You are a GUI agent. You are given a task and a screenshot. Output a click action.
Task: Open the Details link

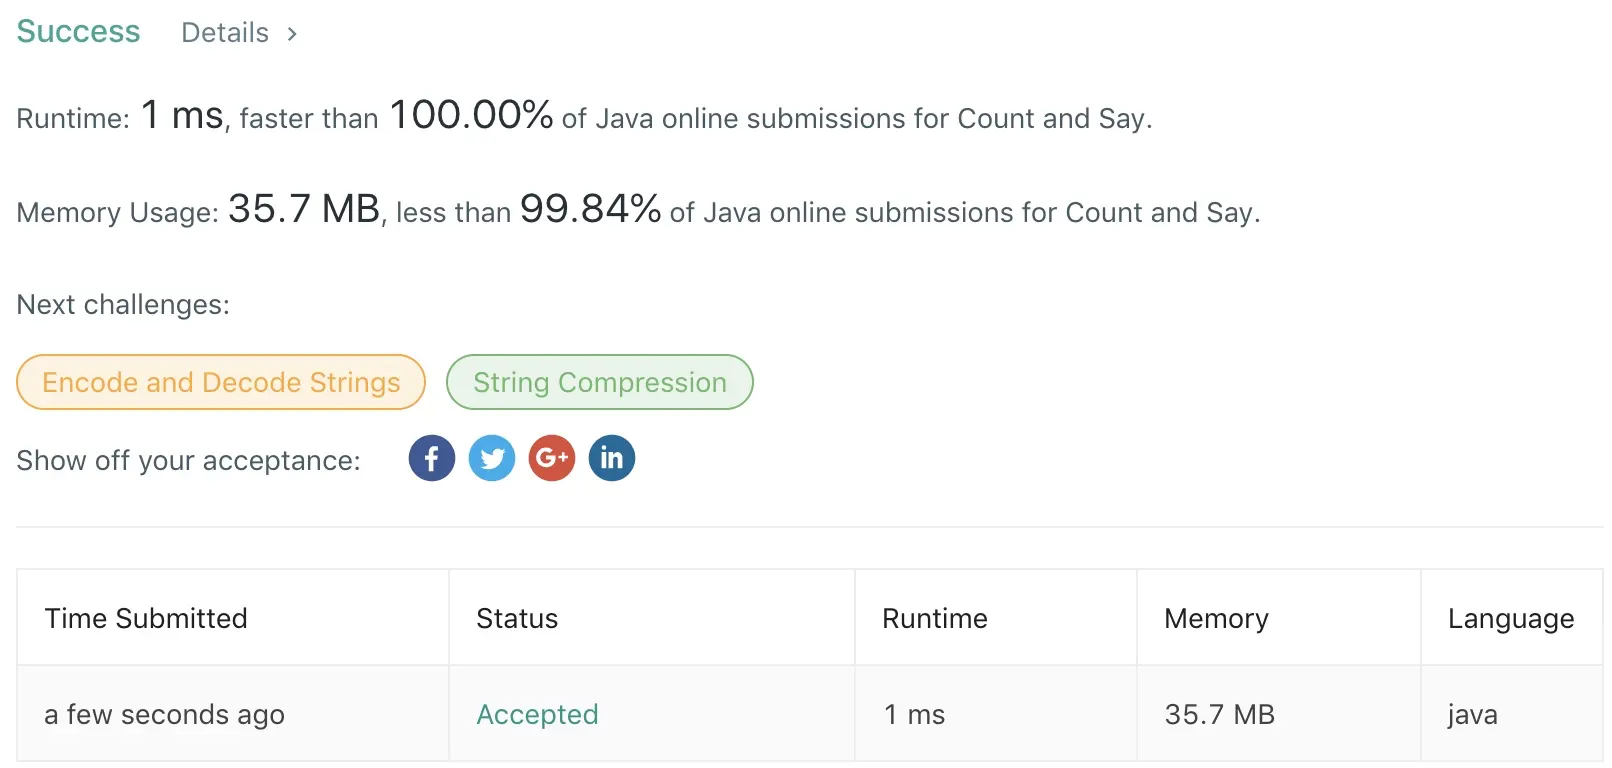point(225,33)
